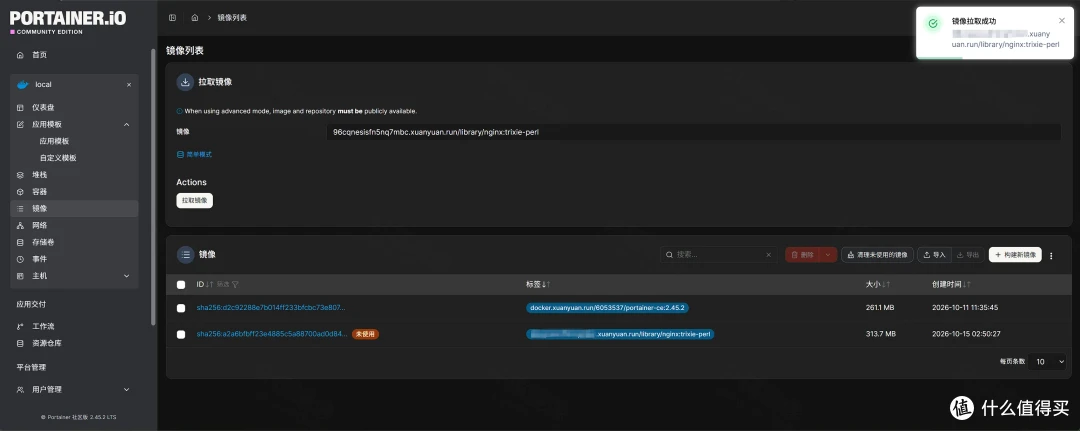The width and height of the screenshot is (1080, 431).
Task: Click the 仪表盘 dashboard icon
Action: tap(20, 108)
